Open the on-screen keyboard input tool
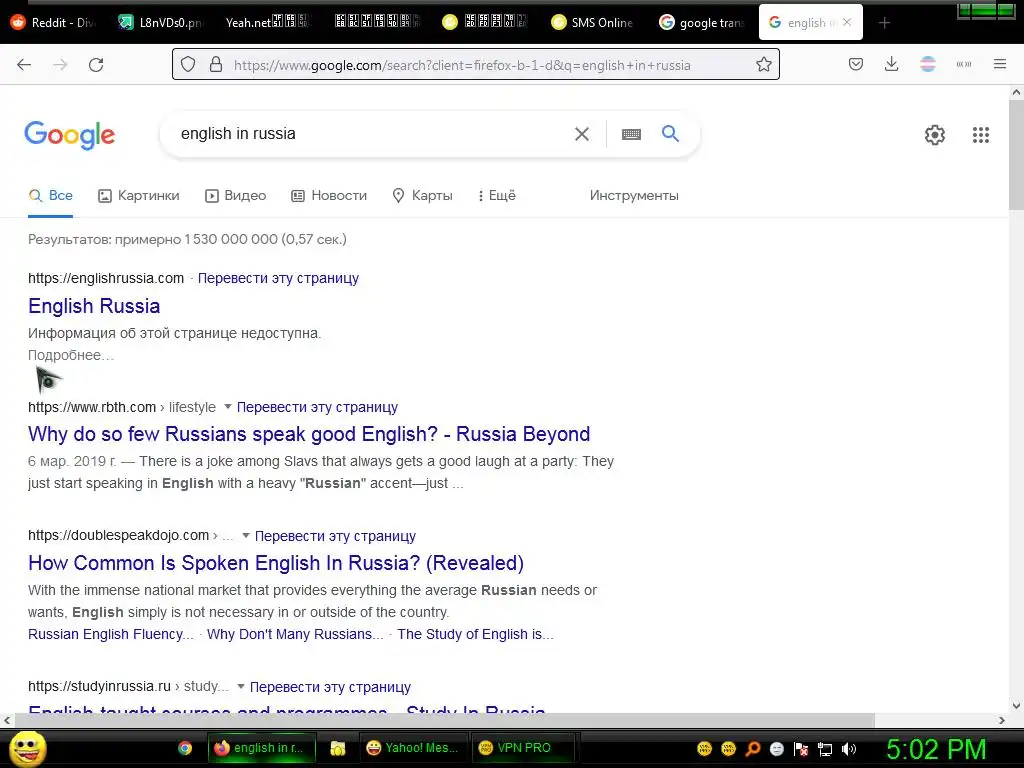1024x768 pixels. point(631,134)
